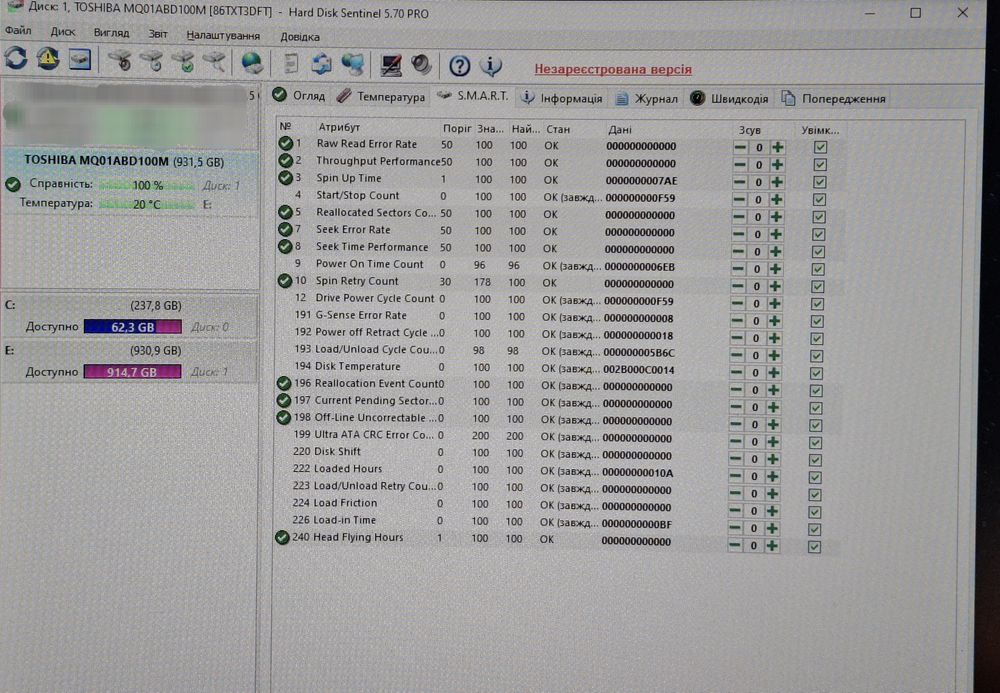Image resolution: width=1000 pixels, height=693 pixels.
Task: Disable the Disk Temperature attribute checkbox
Action: click(x=817, y=373)
